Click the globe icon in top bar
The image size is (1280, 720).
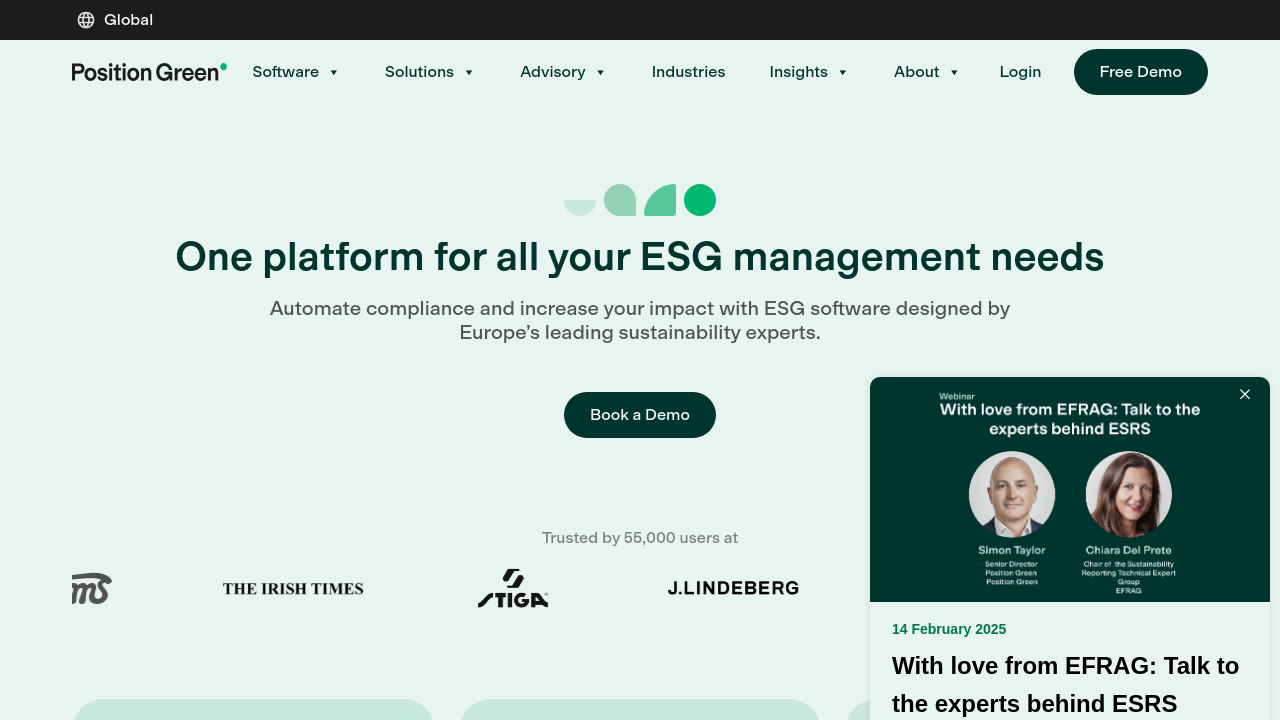pos(86,20)
